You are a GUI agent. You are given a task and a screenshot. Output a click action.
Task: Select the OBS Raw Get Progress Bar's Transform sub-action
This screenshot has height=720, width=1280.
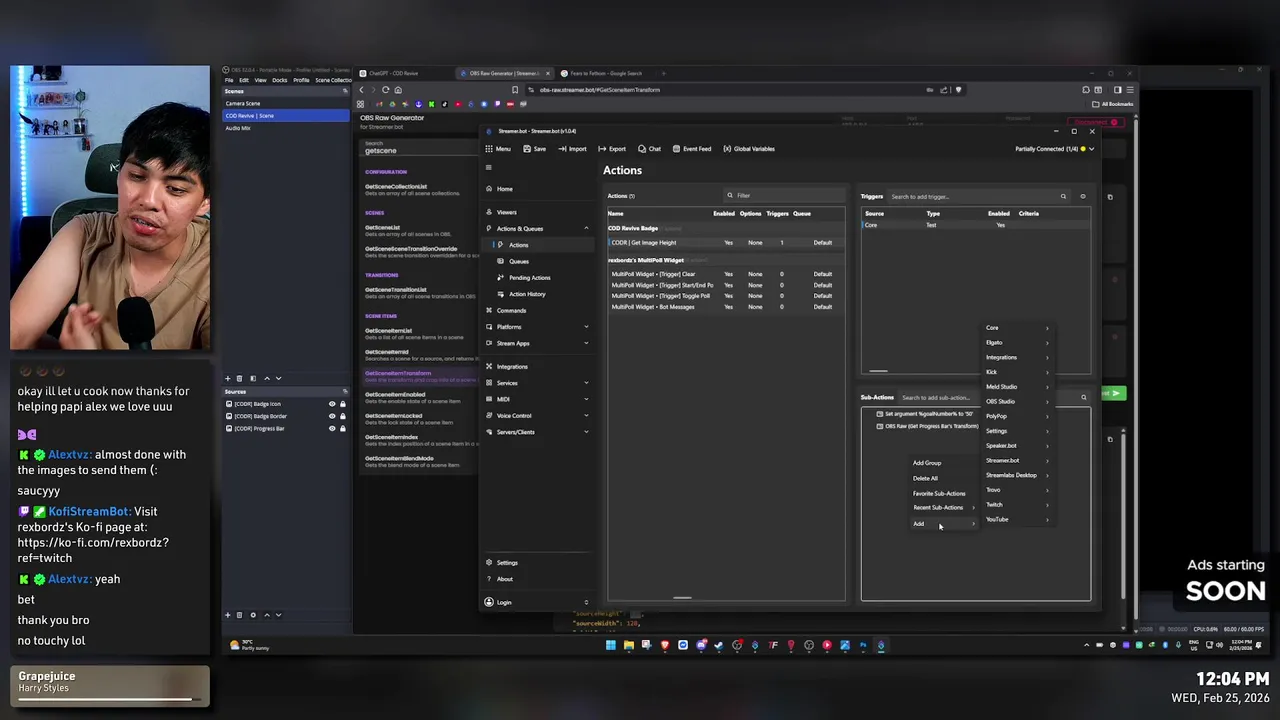point(931,426)
